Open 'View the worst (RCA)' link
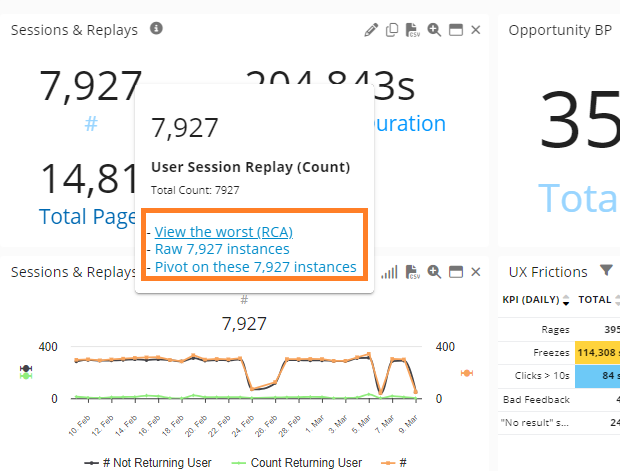The height and width of the screenshot is (471, 620). 223,232
